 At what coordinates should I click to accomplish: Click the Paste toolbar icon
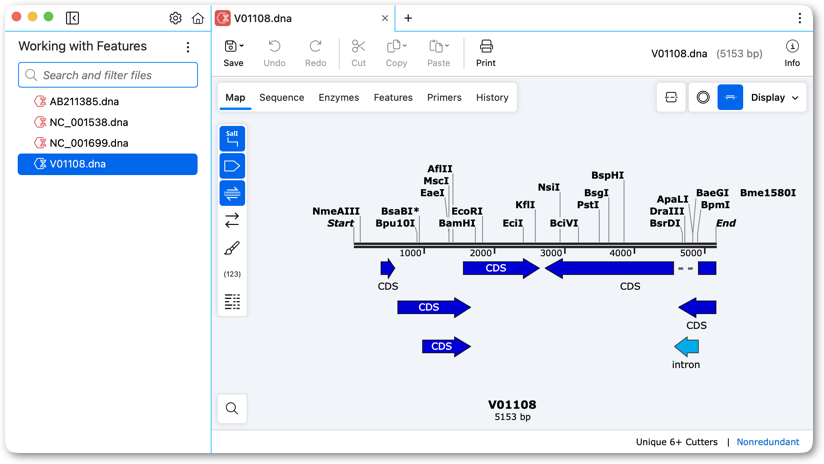pyautogui.click(x=436, y=47)
